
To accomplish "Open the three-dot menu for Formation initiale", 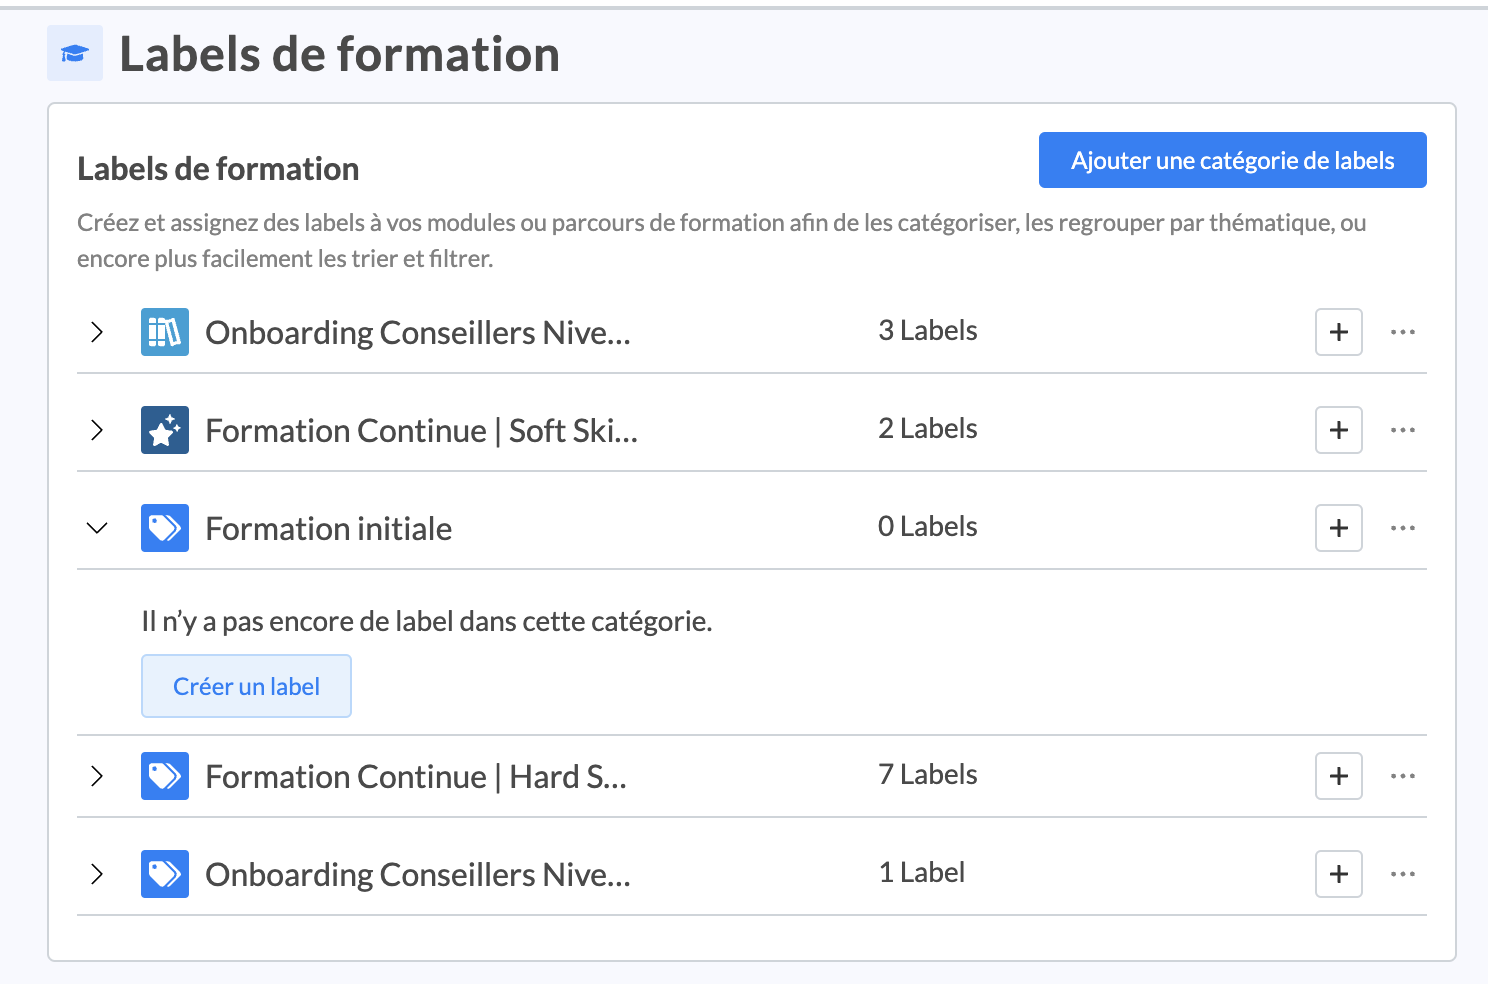I will (x=1402, y=528).
